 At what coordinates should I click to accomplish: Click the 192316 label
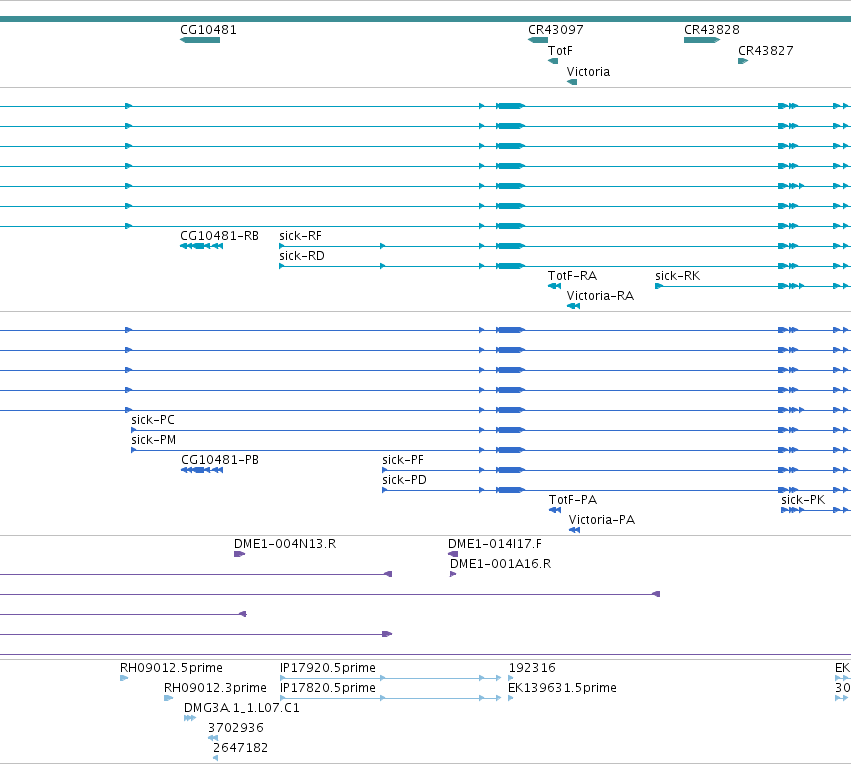(x=532, y=667)
